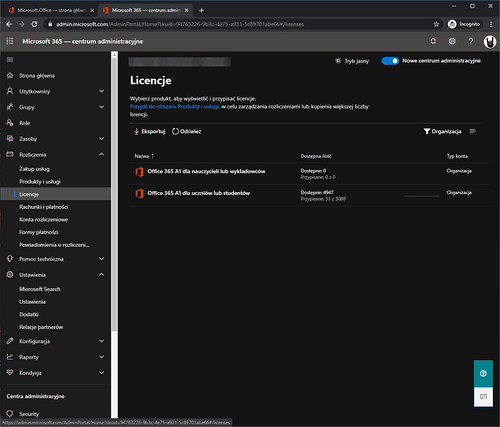Click the Zasoby icon in sidebar

tap(10, 138)
